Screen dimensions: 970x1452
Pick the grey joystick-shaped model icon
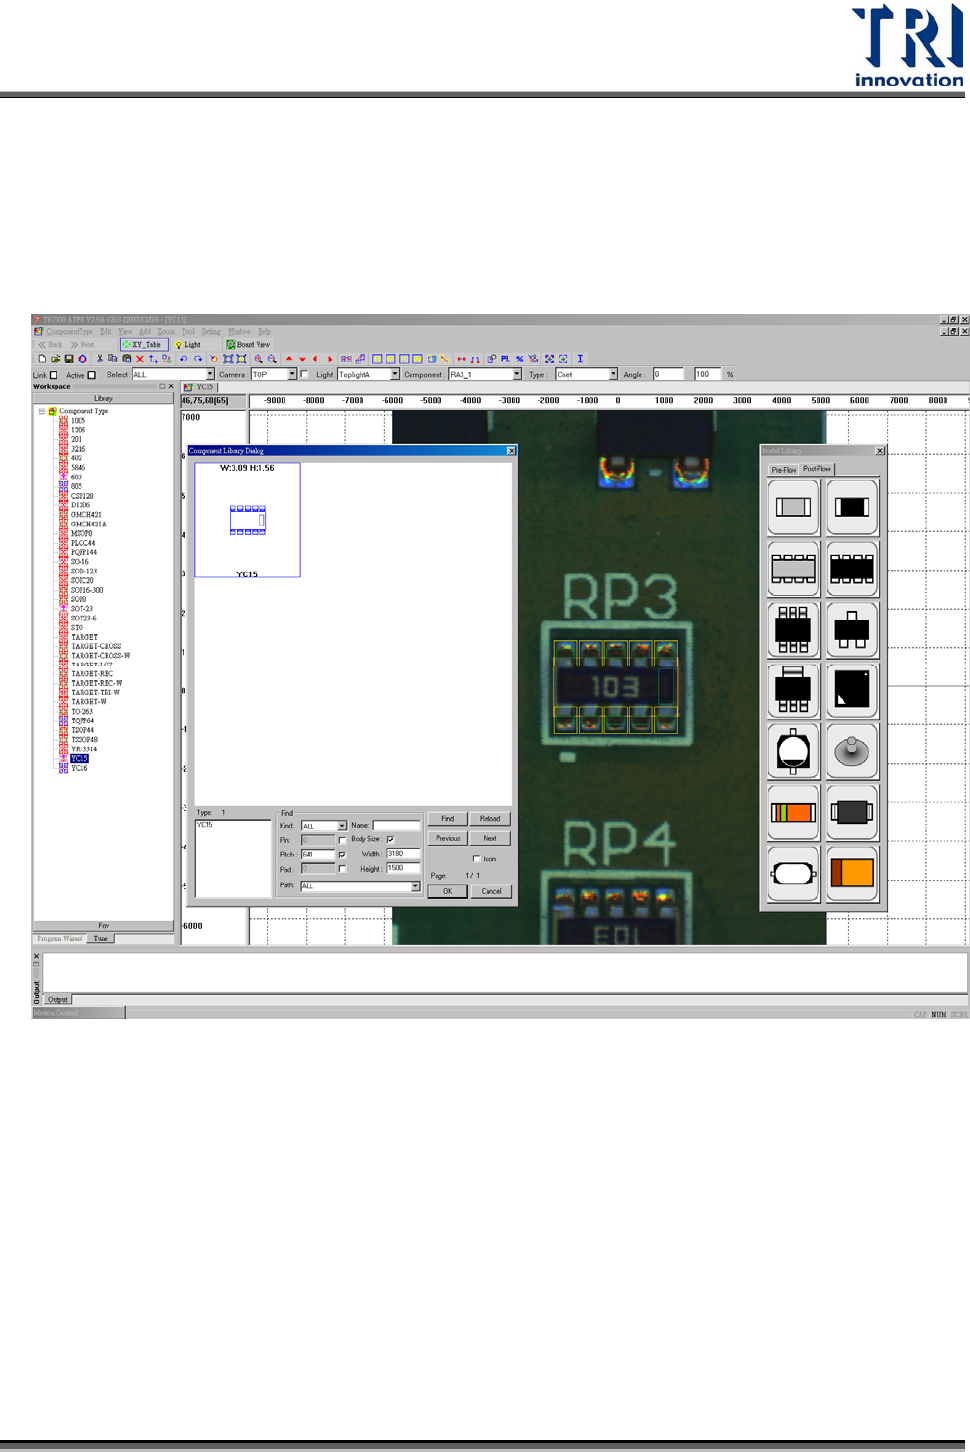pyautogui.click(x=852, y=751)
